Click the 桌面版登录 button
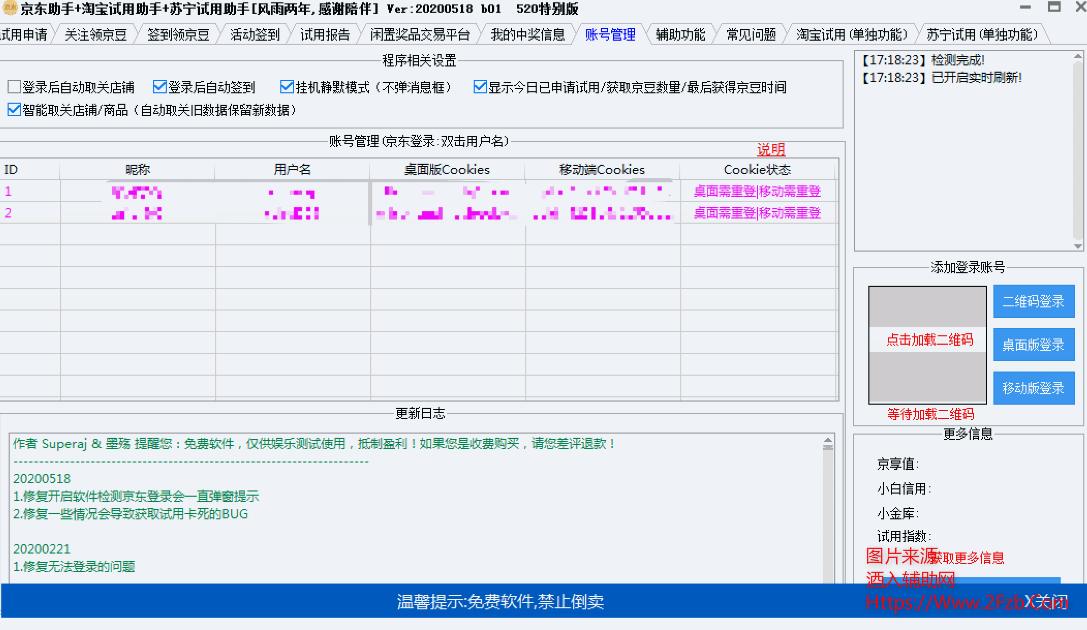Viewport: 1087px width, 630px height. point(1033,344)
